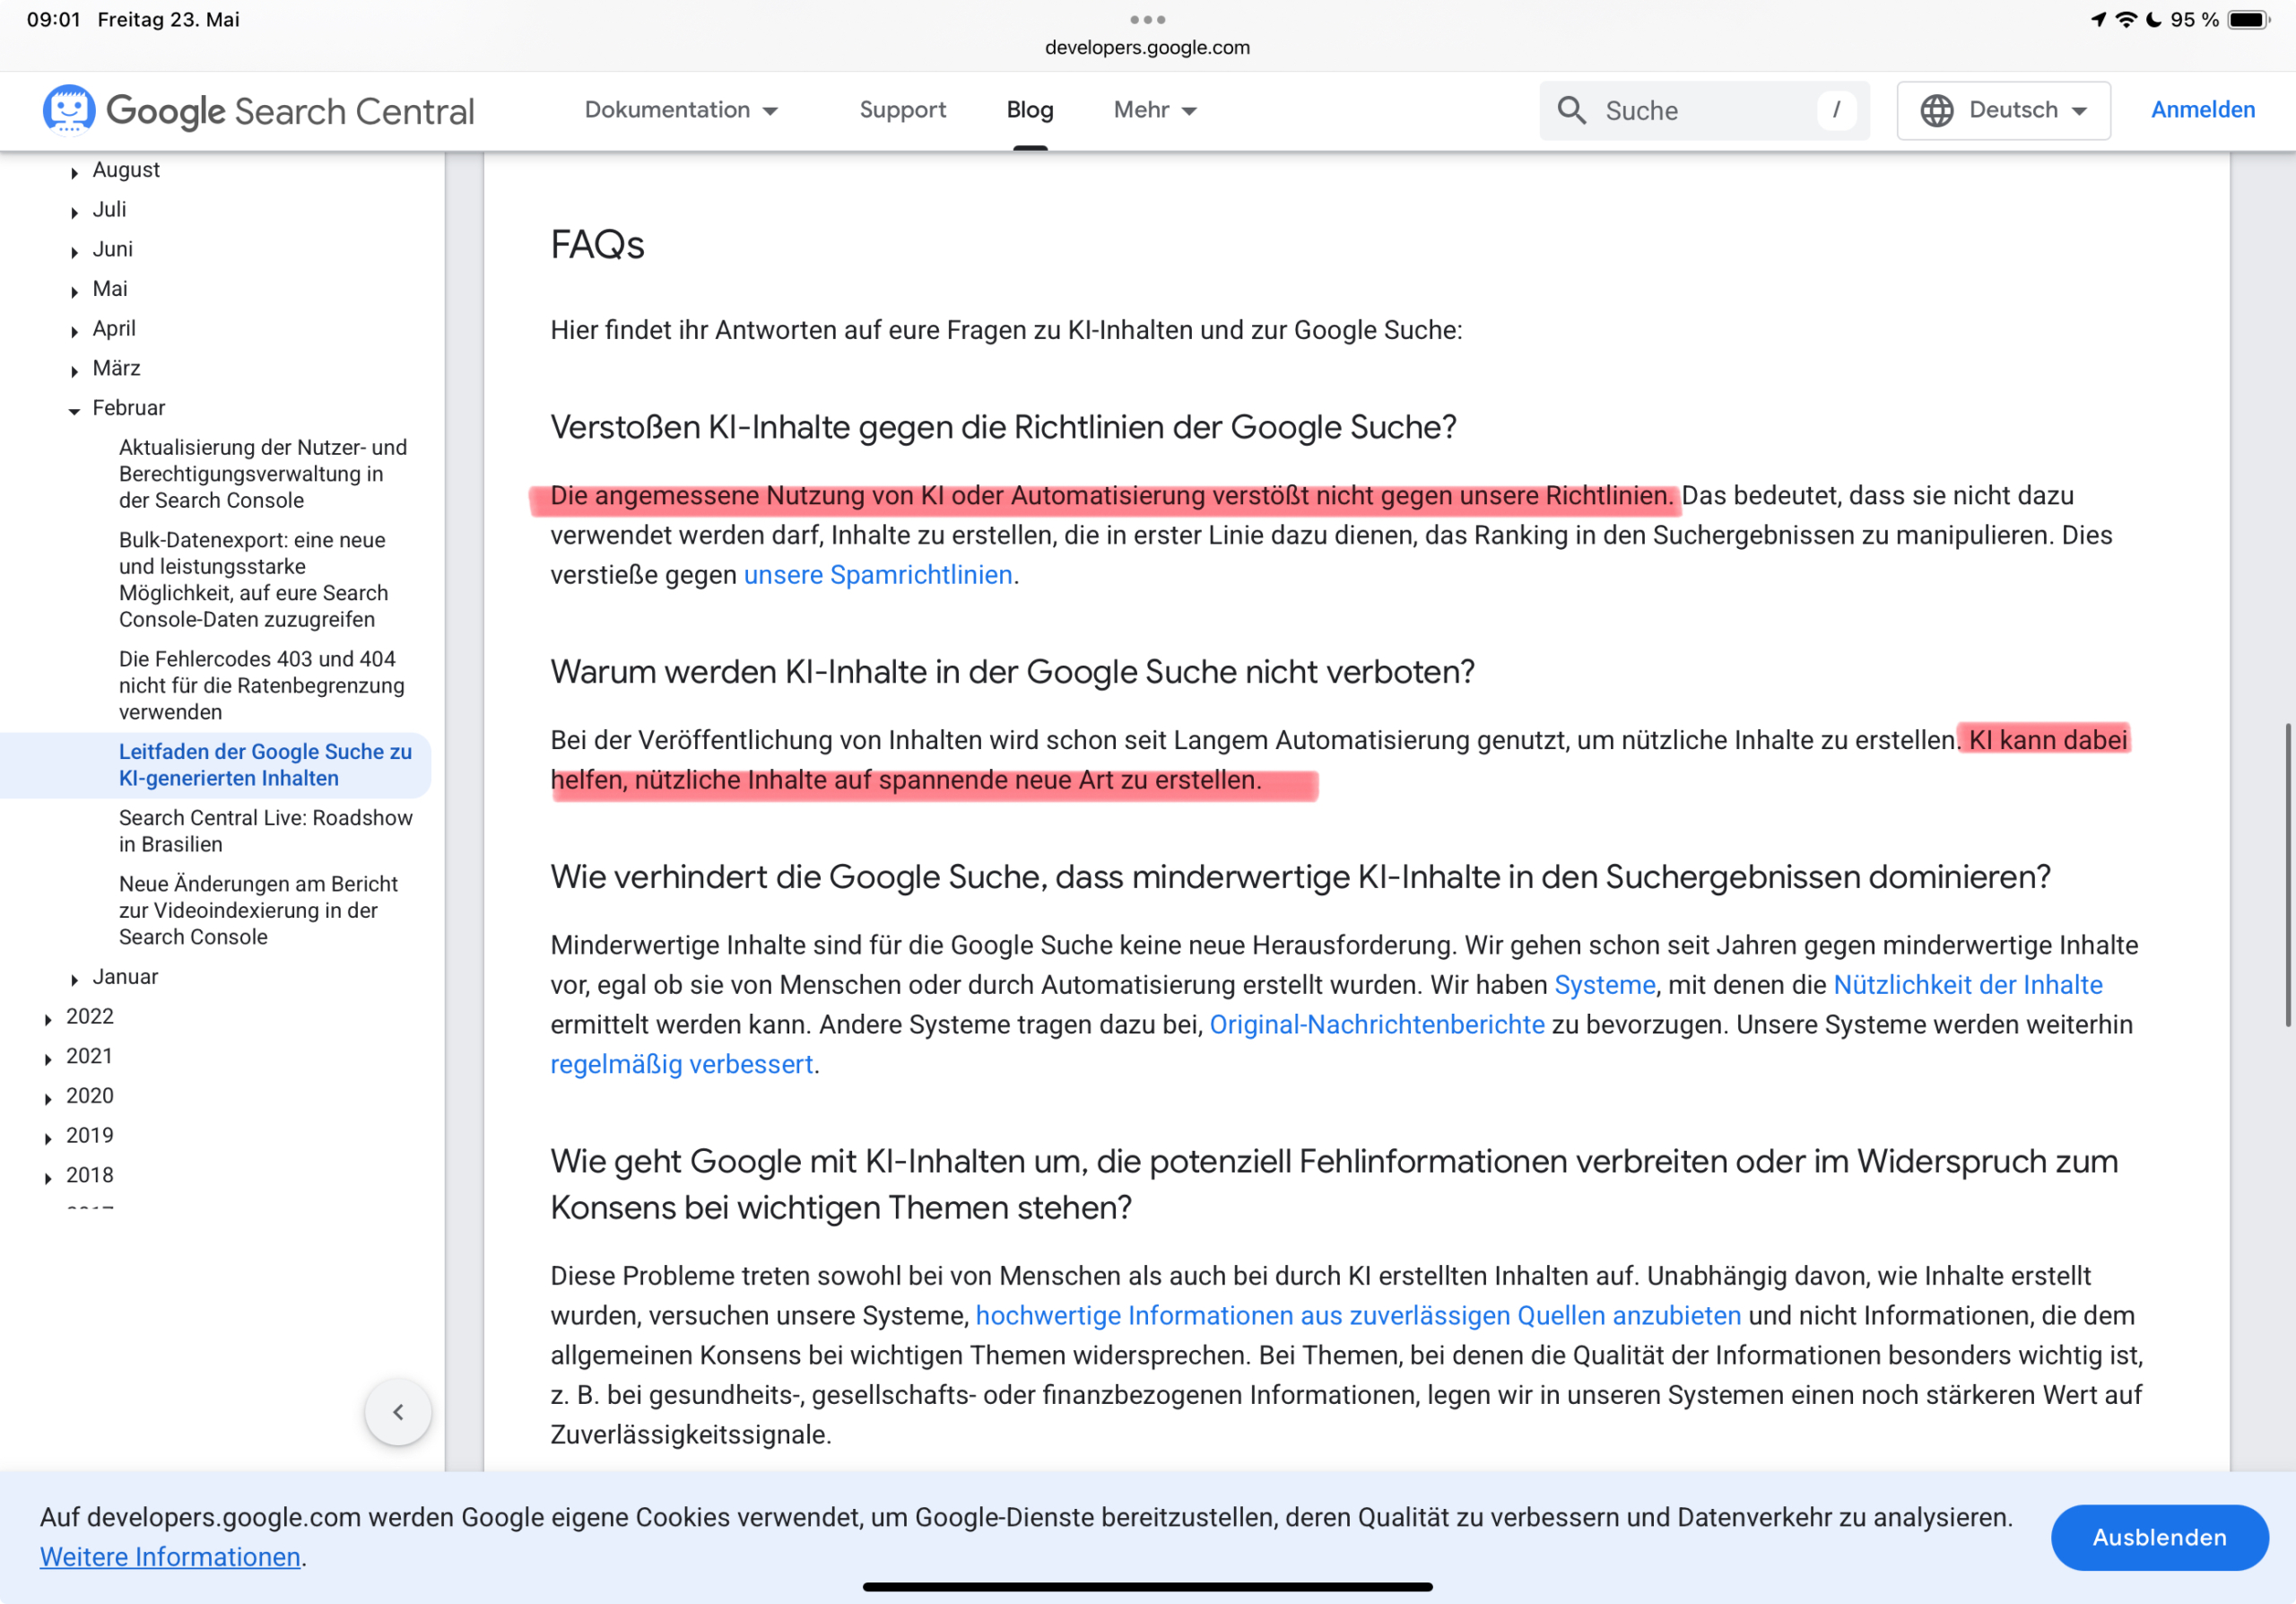Click the Anmelden sign-in link
The height and width of the screenshot is (1604, 2296).
click(2203, 110)
